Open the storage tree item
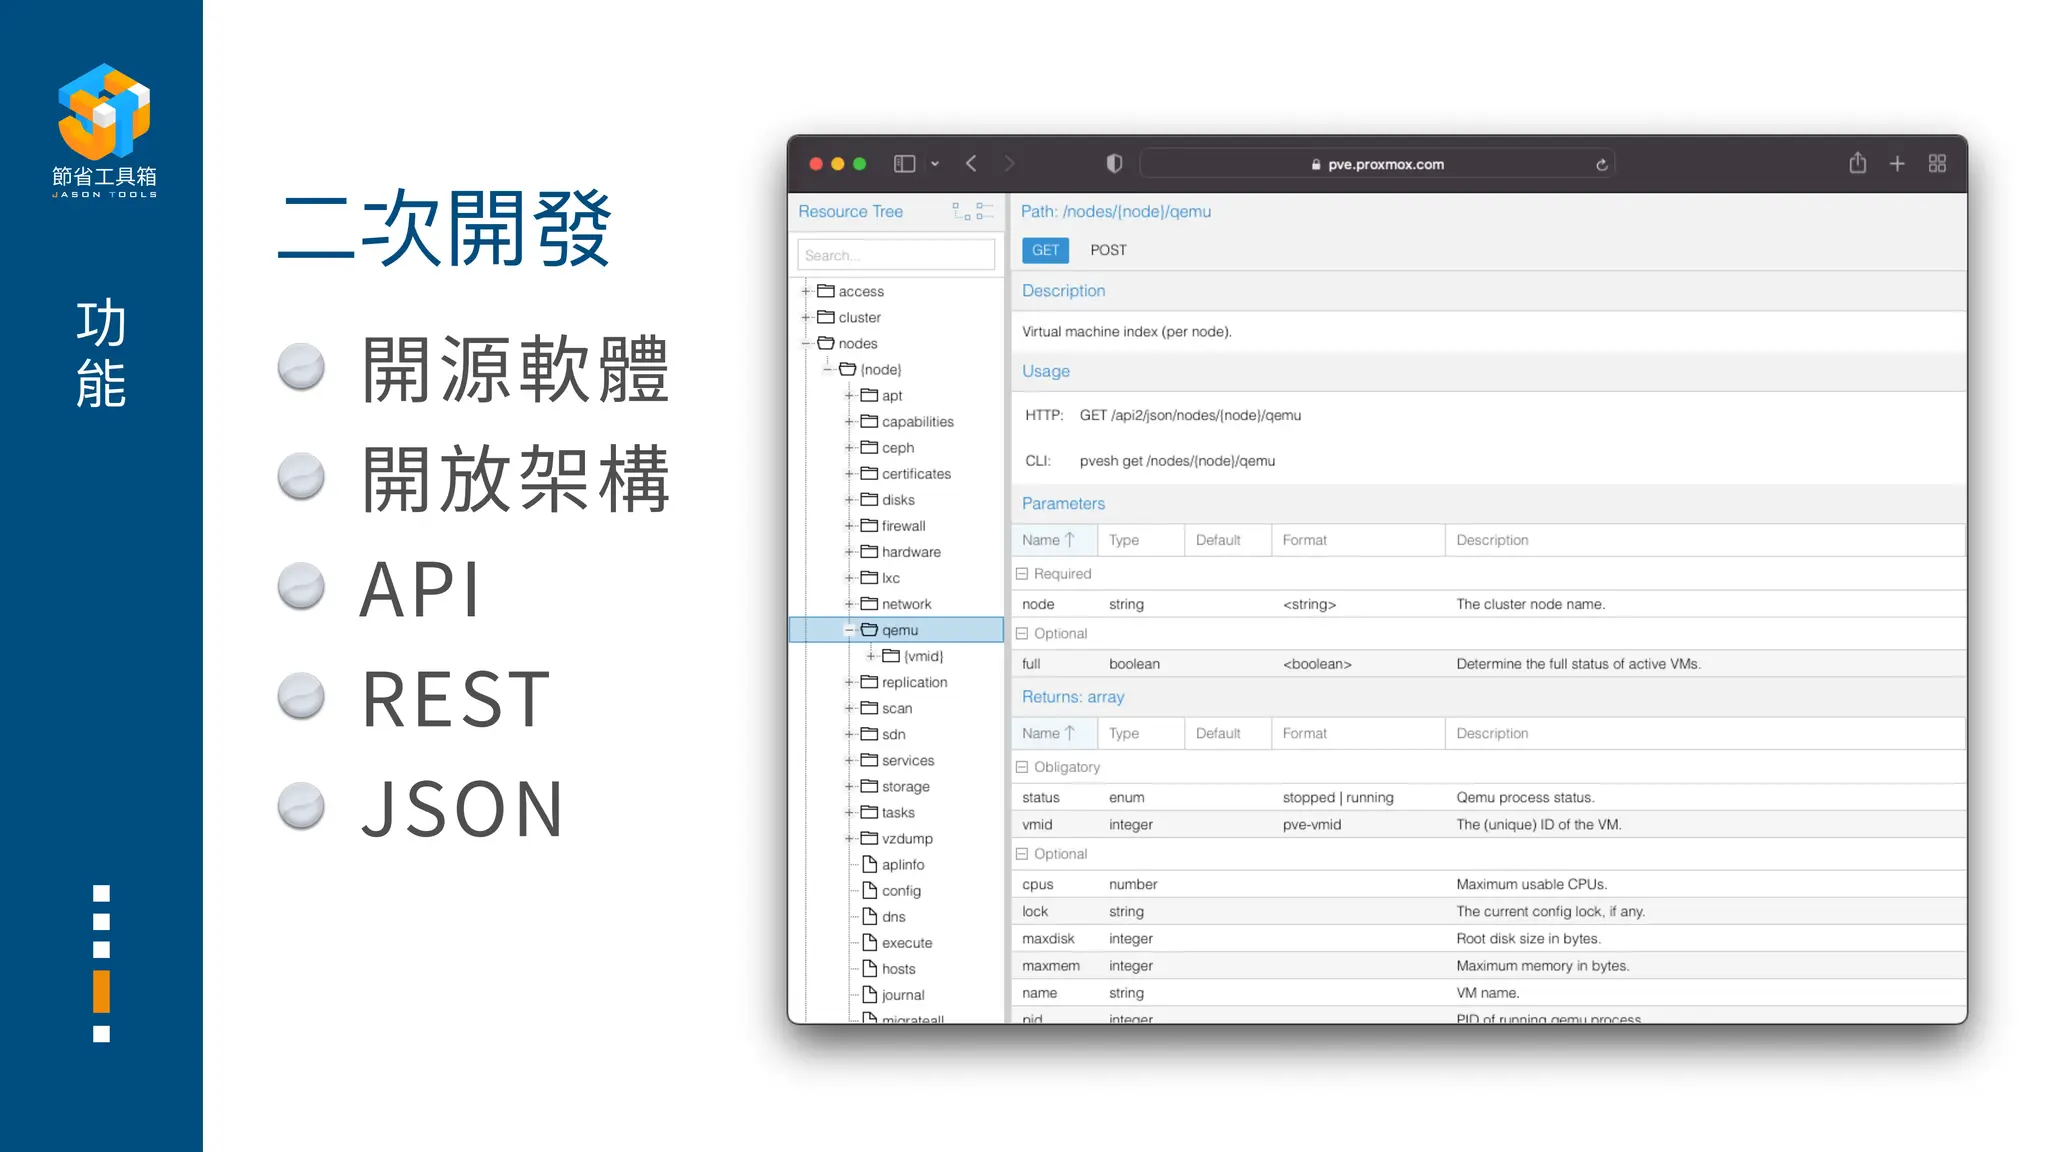The image size is (2048, 1152). [x=905, y=787]
